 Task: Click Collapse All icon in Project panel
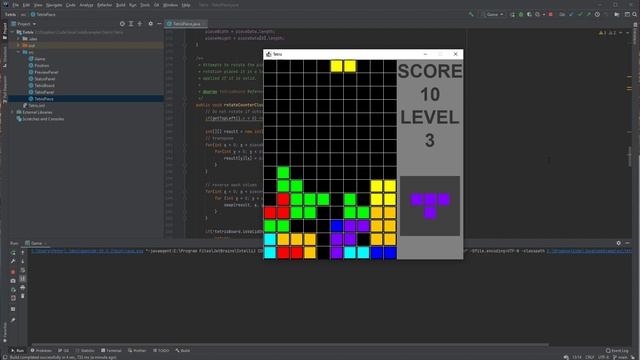pyautogui.click(x=140, y=24)
